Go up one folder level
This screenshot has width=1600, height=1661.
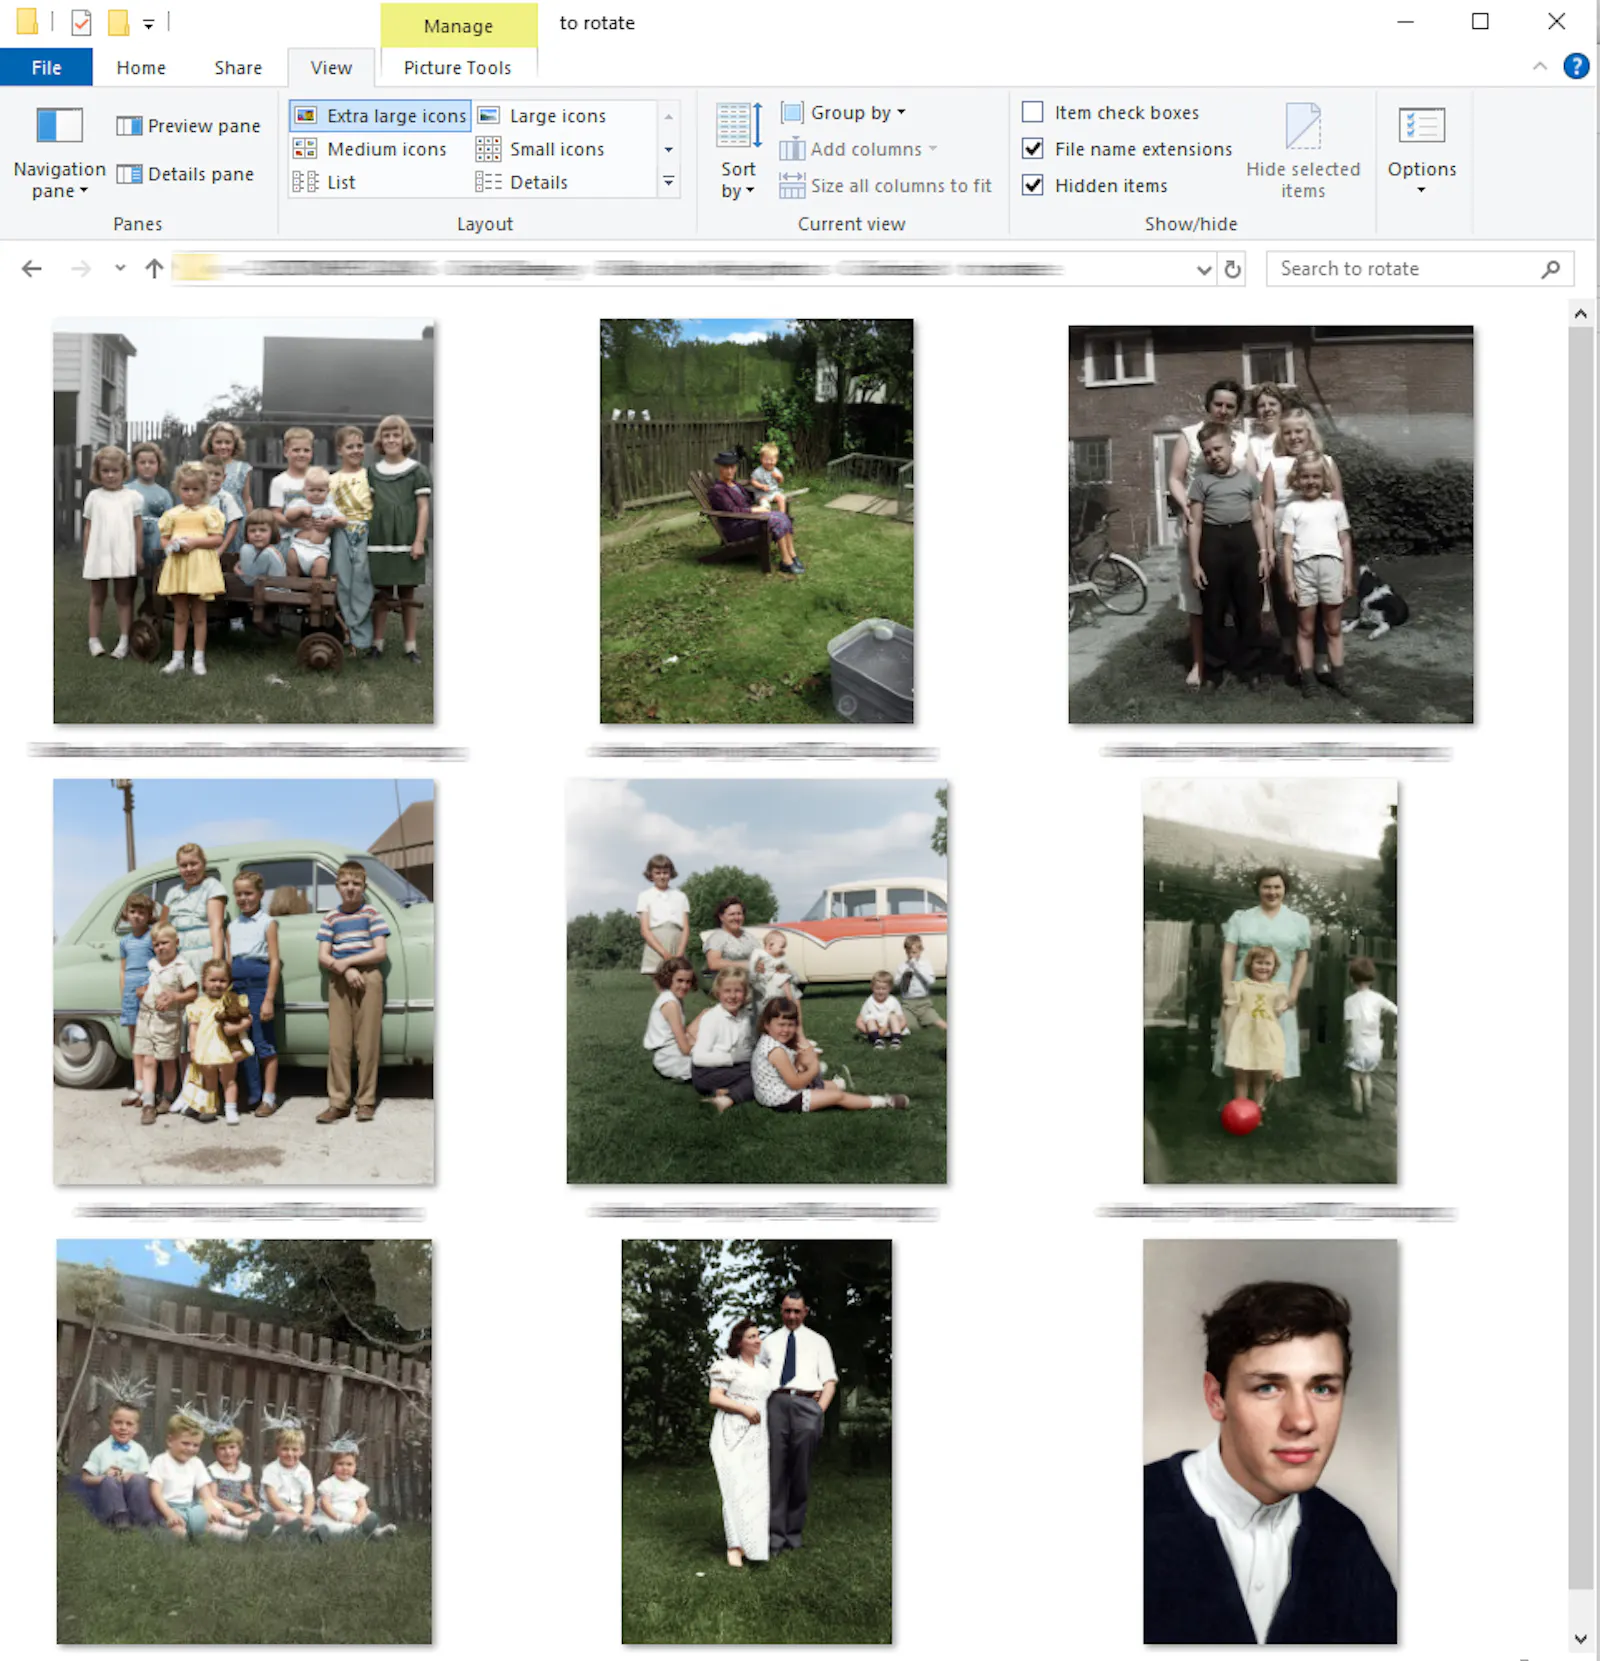(x=154, y=268)
